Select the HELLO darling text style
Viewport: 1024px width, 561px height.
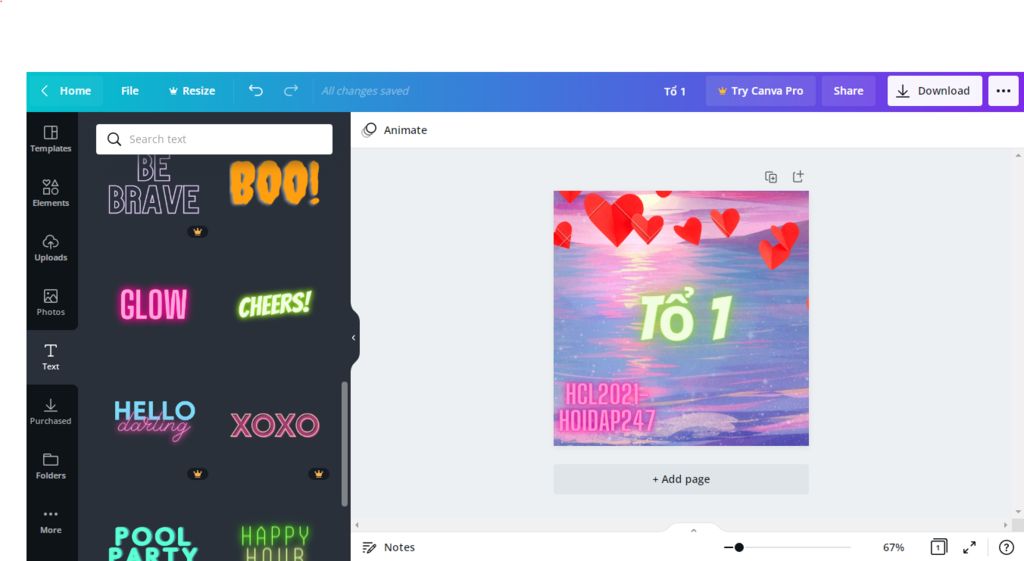154,420
